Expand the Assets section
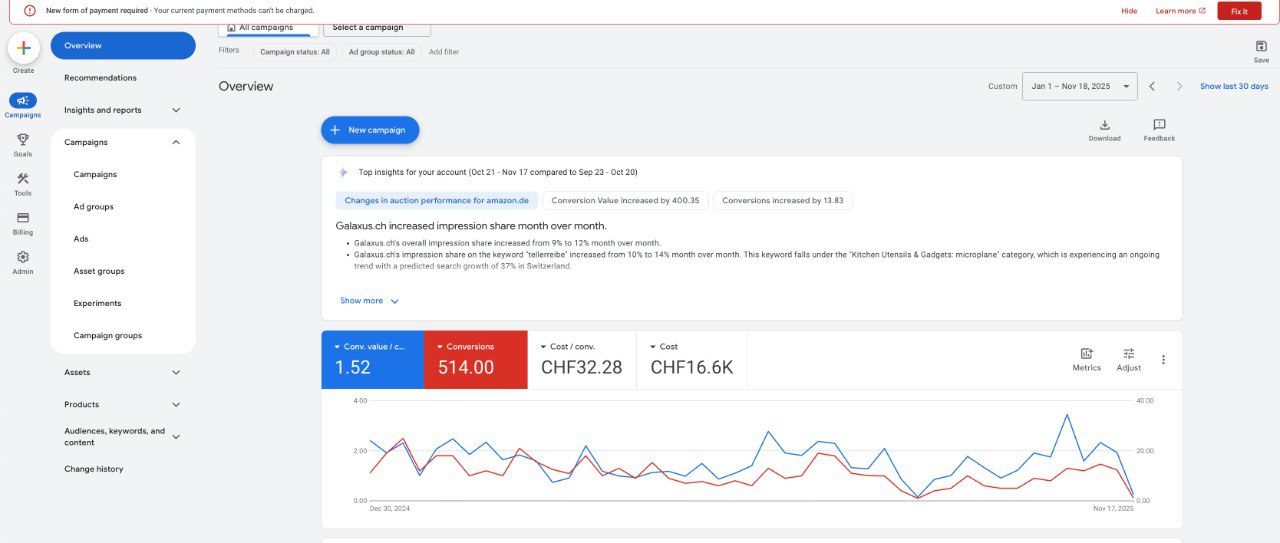 176,372
